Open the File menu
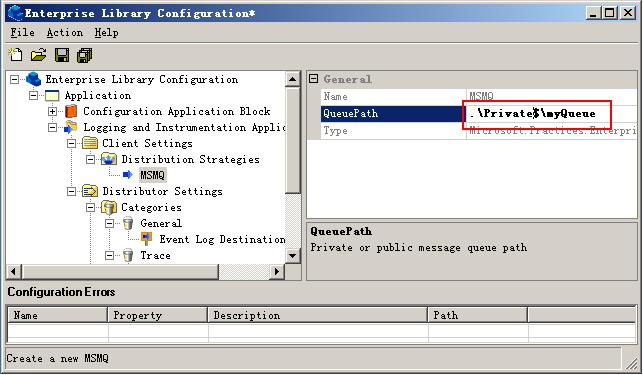The height and width of the screenshot is (375, 643). click(x=23, y=32)
